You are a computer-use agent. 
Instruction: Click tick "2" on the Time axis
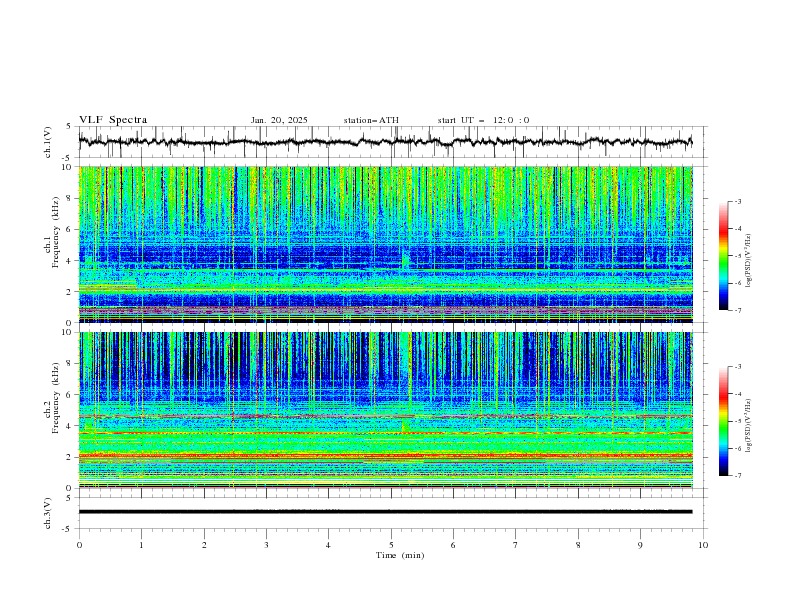coord(204,545)
